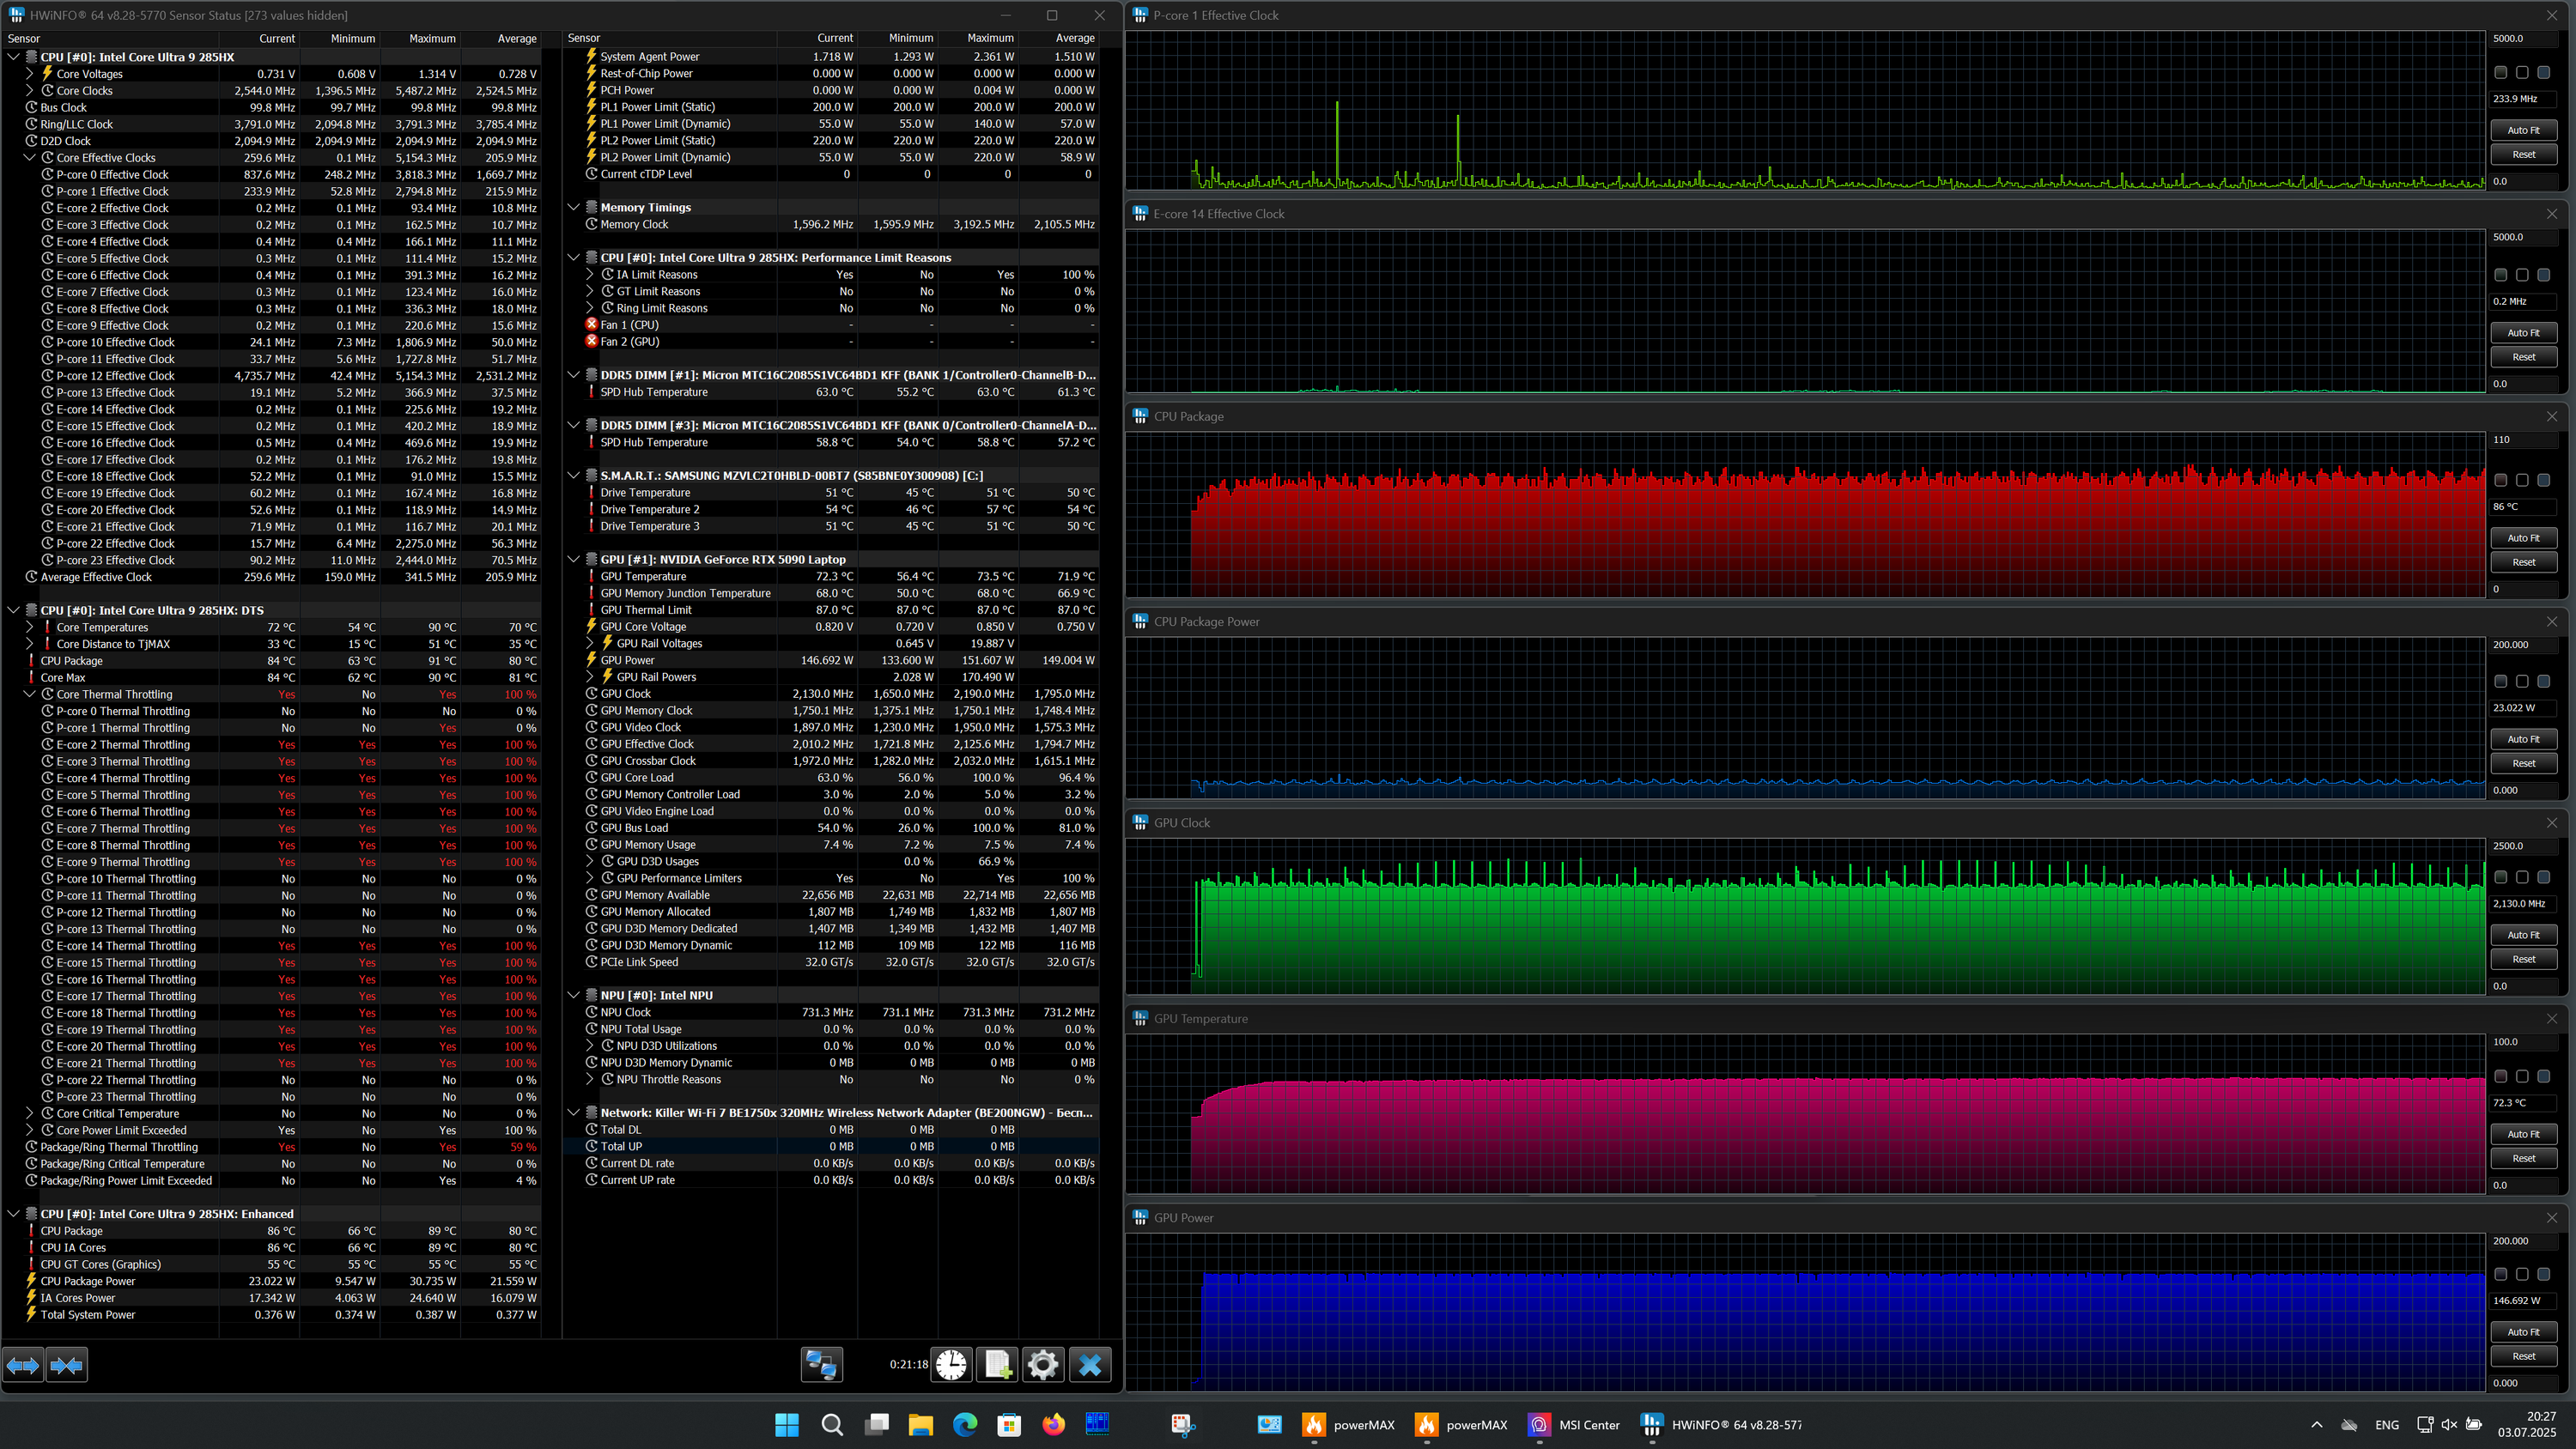The width and height of the screenshot is (2576, 1449).
Task: Toggle first checkbox in CPU Package graph
Action: pyautogui.click(x=2500, y=480)
